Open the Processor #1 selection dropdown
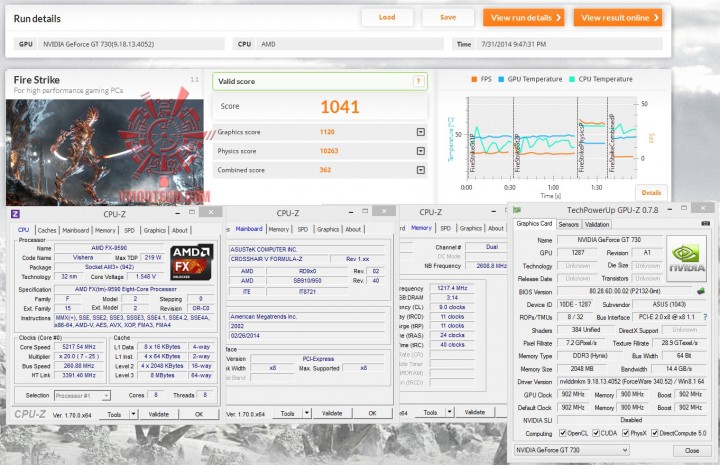The height and width of the screenshot is (465, 720). click(82, 395)
